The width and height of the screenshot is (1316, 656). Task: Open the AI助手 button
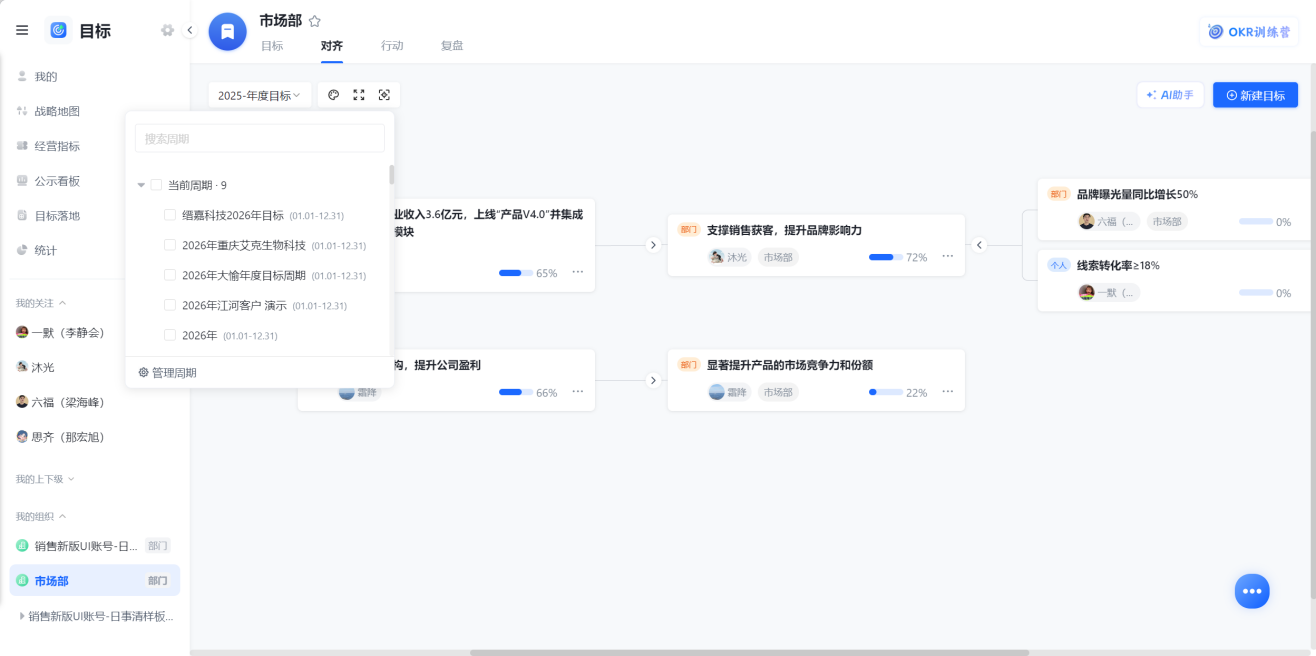pyautogui.click(x=1170, y=95)
